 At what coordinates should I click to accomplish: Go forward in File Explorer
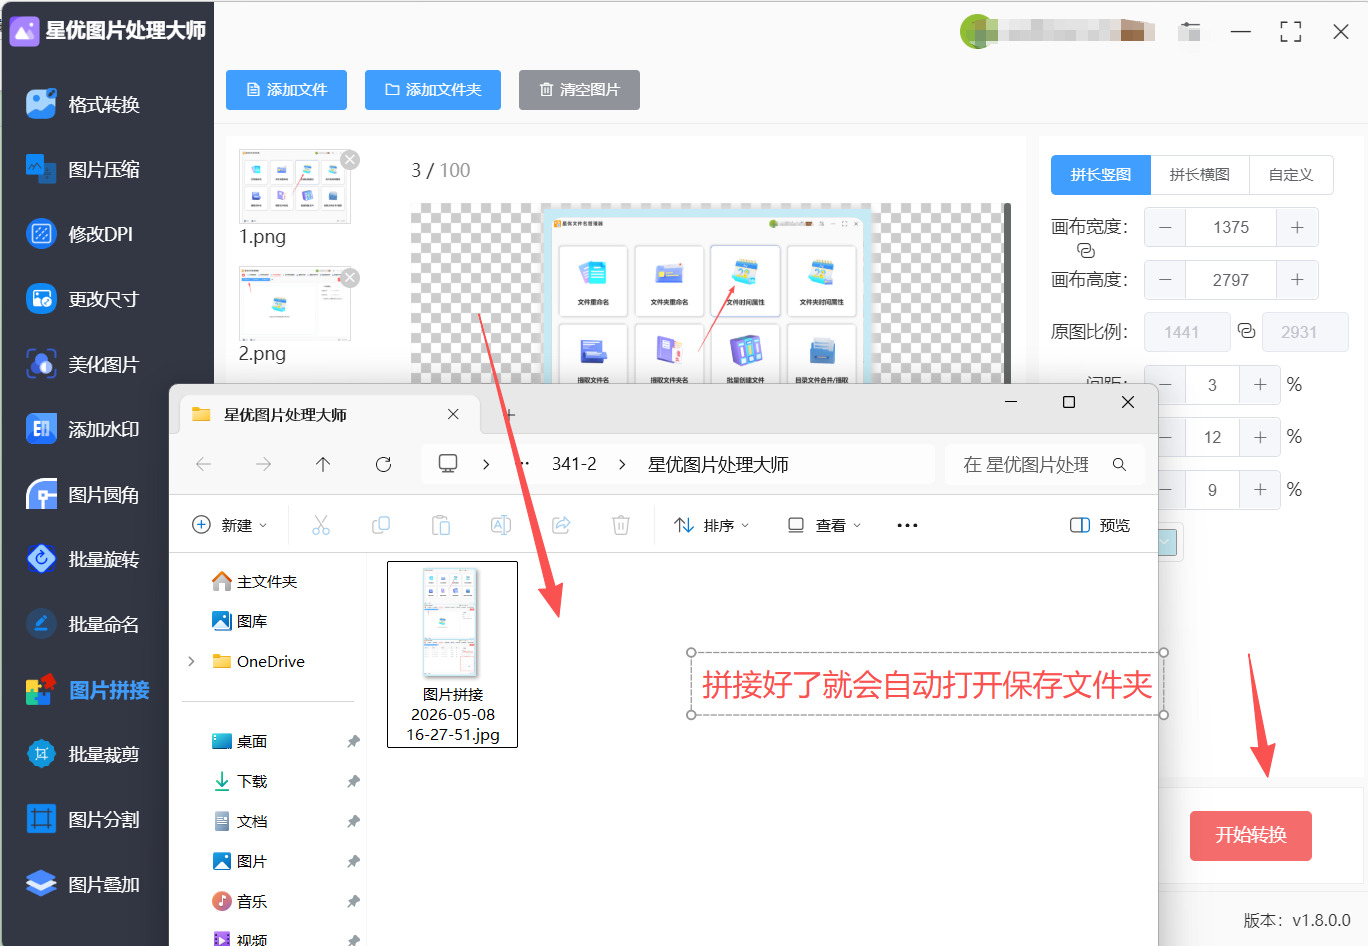(x=264, y=464)
